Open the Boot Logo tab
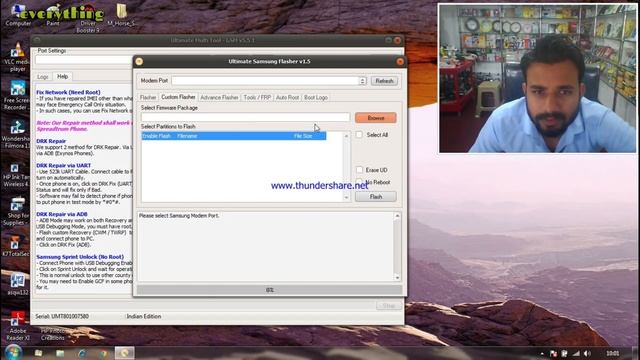The height and width of the screenshot is (360, 640). 316,98
